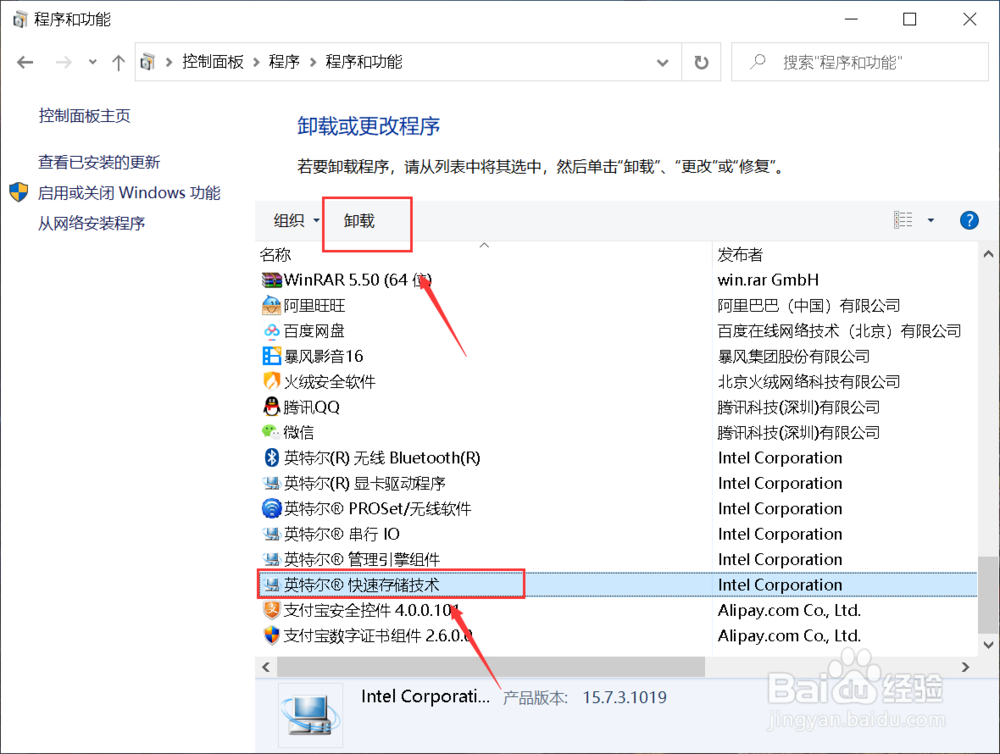Expand the breadcrumb arrow after 程序
Image resolution: width=1000 pixels, height=754 pixels.
(x=313, y=62)
